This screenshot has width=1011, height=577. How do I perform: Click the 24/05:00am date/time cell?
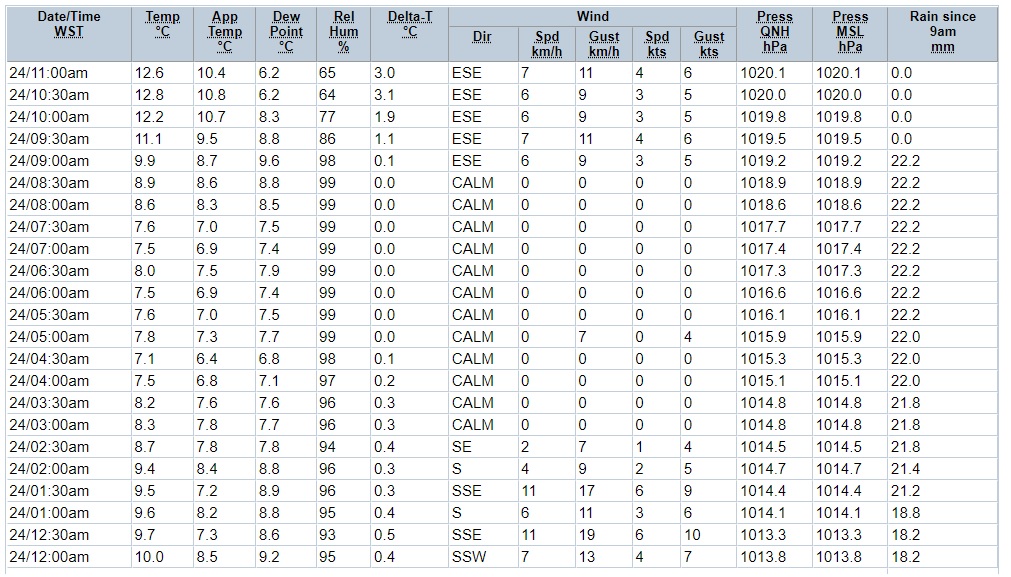[49, 337]
